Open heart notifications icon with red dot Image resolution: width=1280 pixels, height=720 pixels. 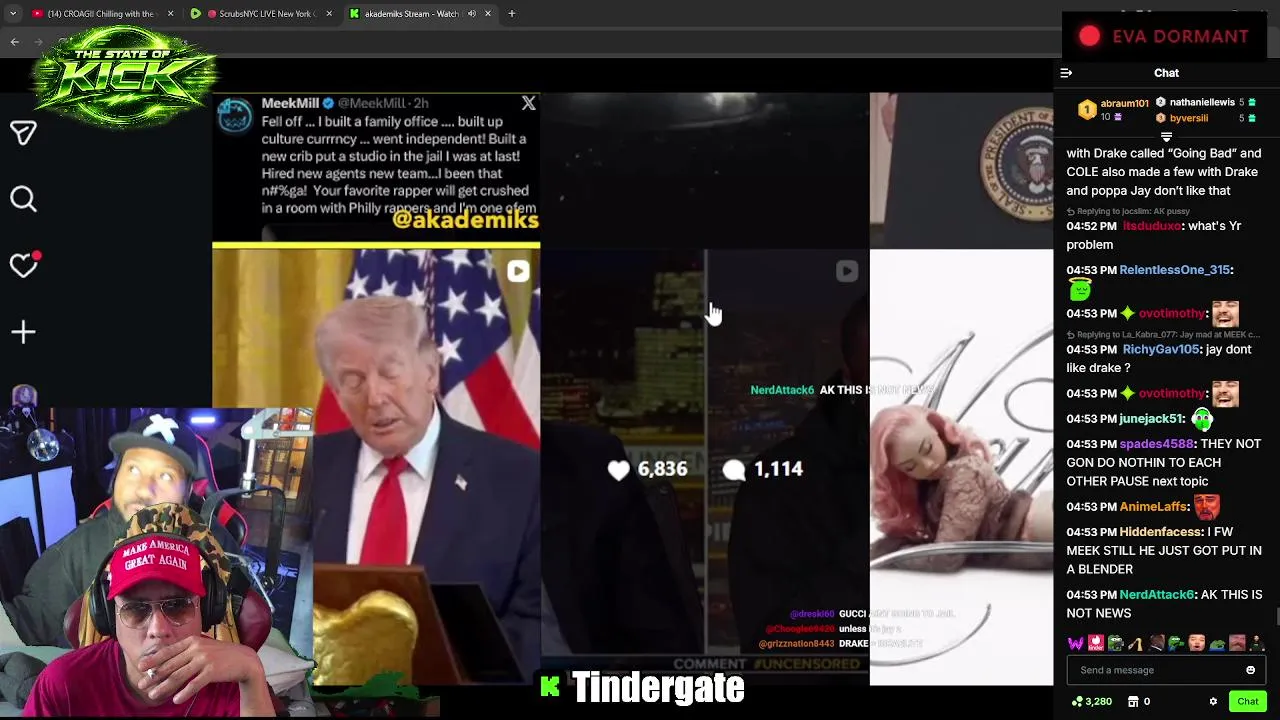[23, 264]
